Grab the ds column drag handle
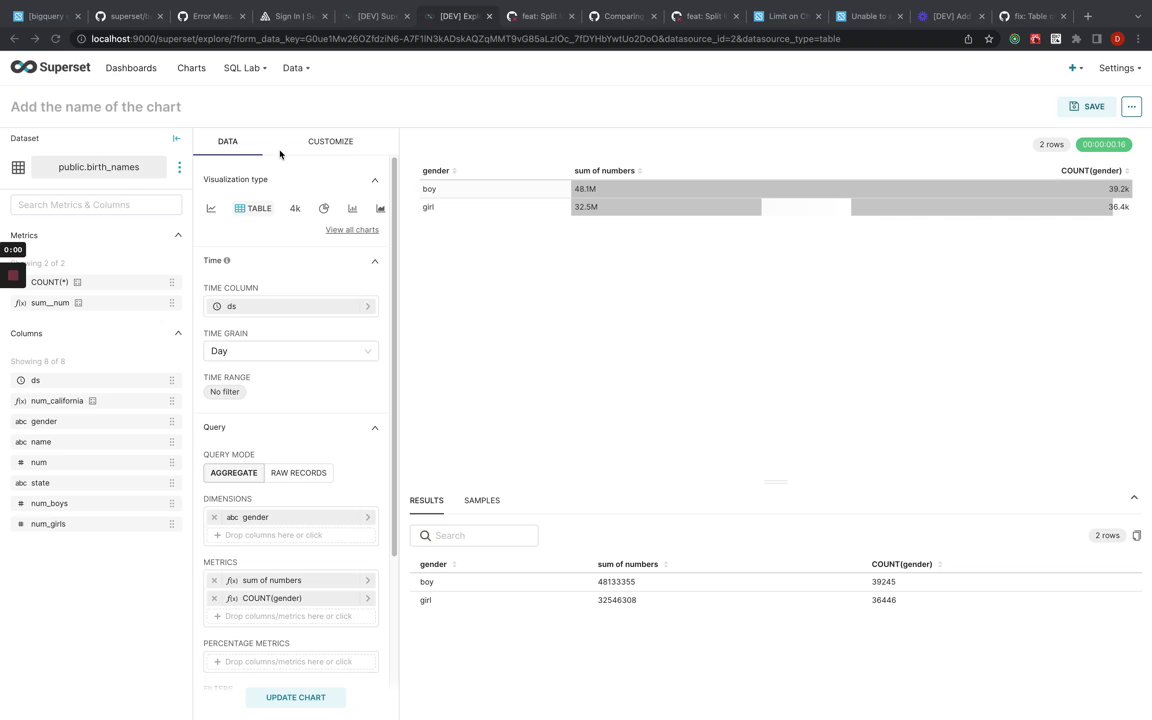 click(x=172, y=381)
